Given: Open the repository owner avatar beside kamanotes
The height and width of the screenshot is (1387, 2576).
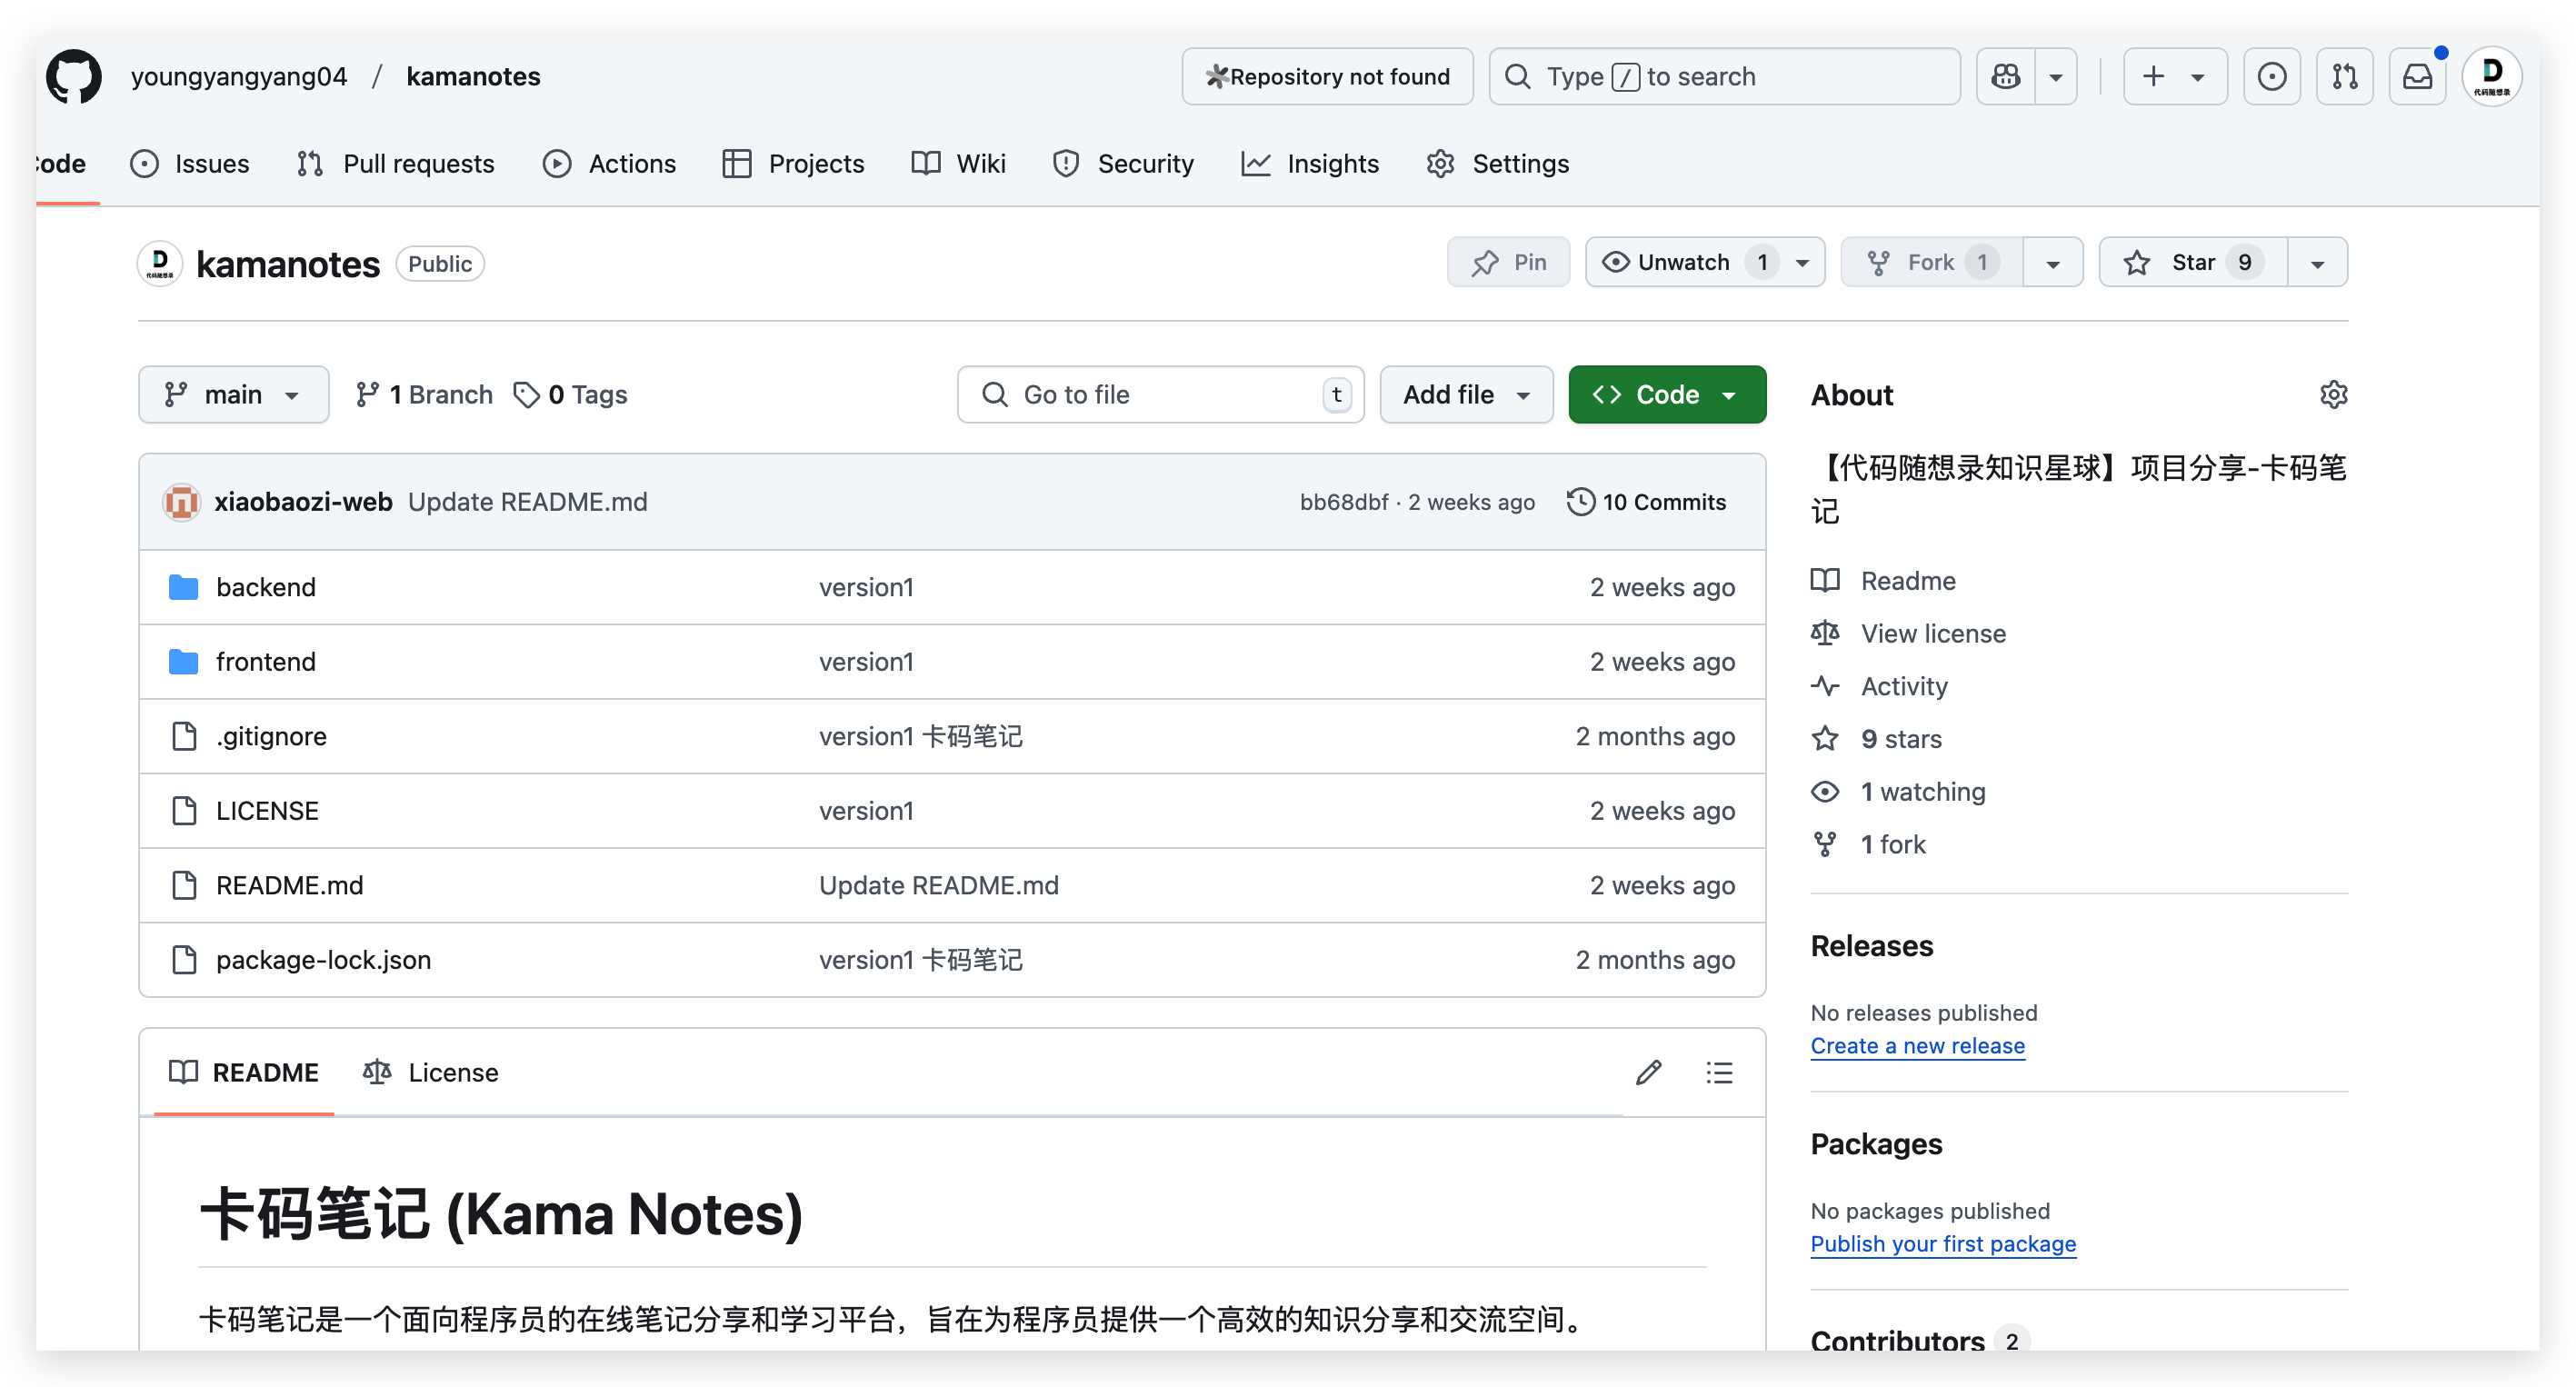Looking at the screenshot, I should (160, 263).
